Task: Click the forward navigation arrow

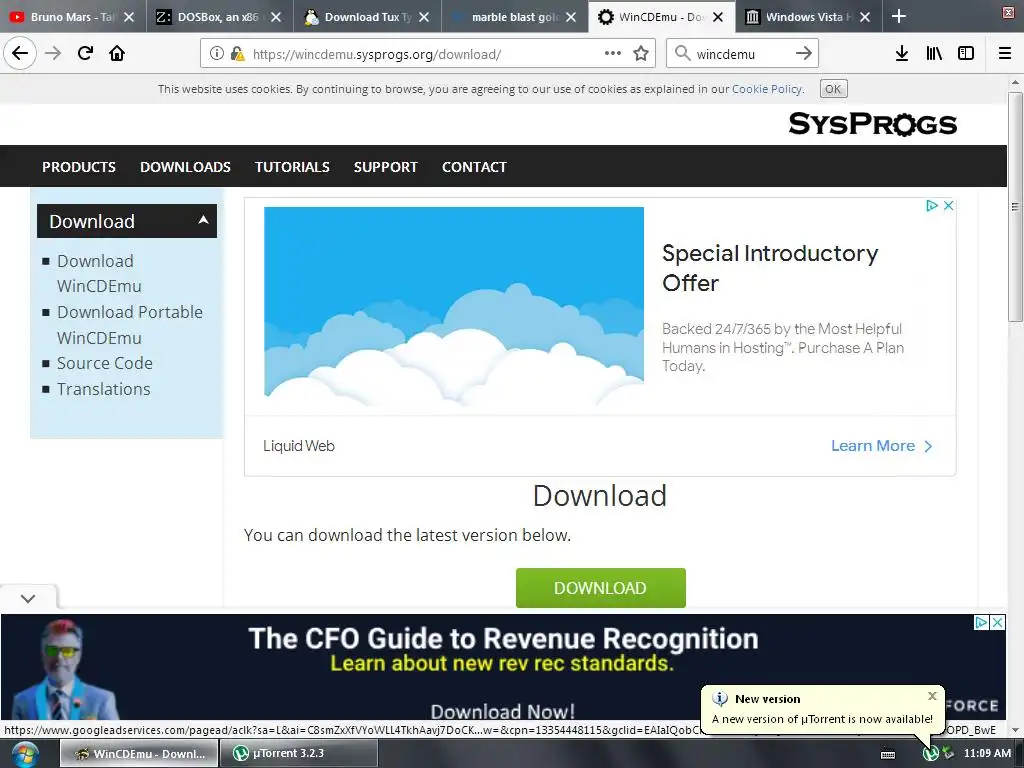Action: tap(53, 53)
